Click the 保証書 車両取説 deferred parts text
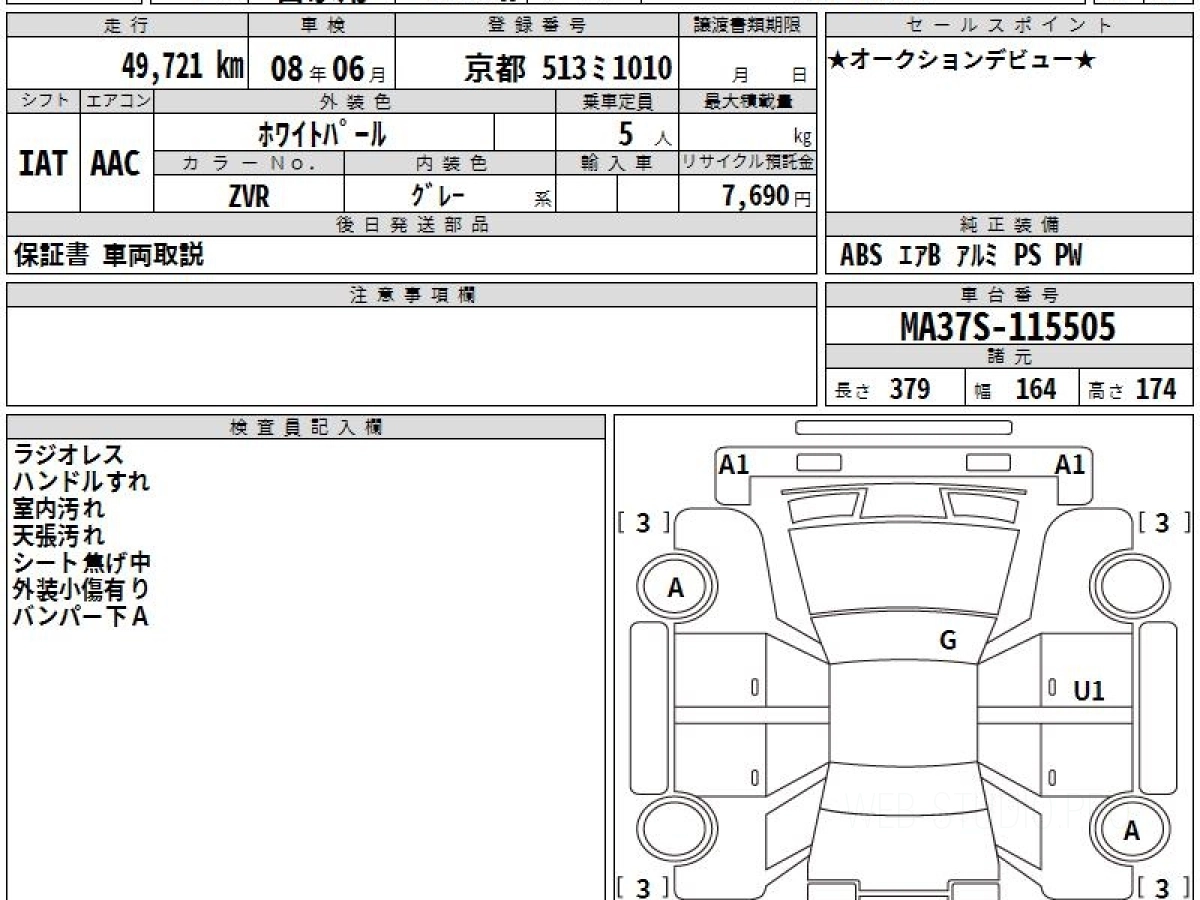Viewport: 1200px width, 900px height. click(109, 255)
